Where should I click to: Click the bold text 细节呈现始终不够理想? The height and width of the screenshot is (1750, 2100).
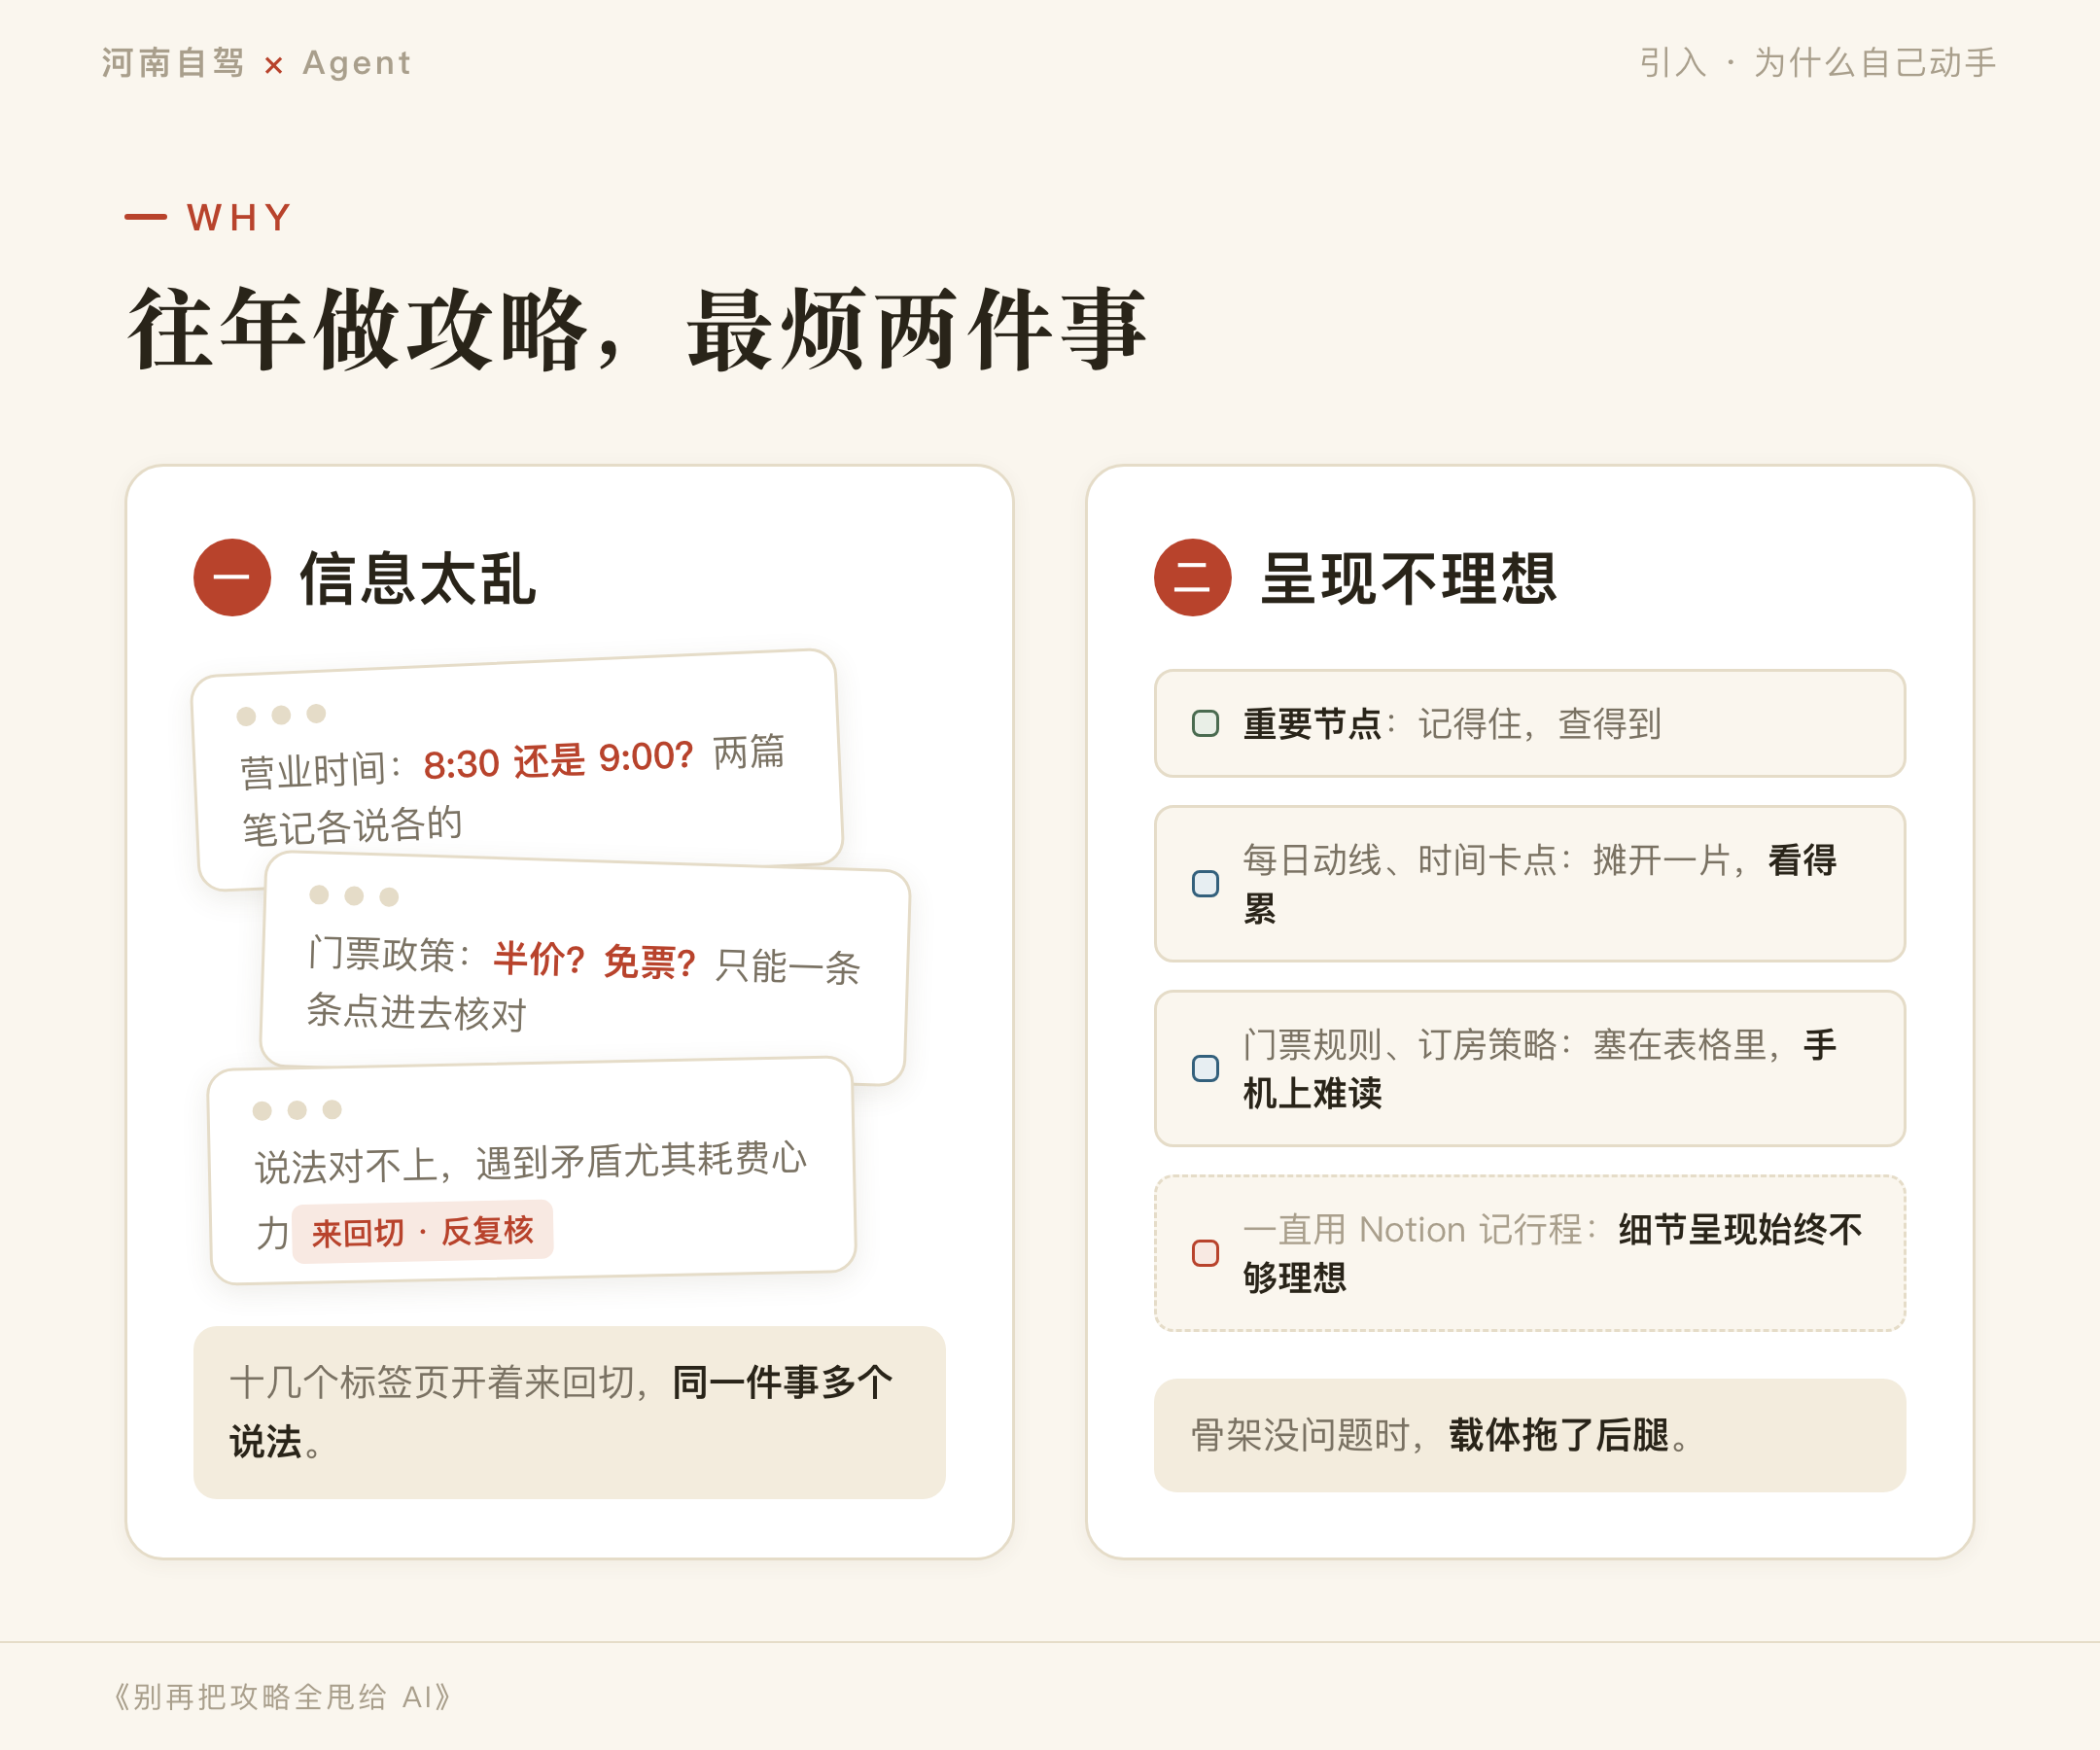coord(1552,1253)
